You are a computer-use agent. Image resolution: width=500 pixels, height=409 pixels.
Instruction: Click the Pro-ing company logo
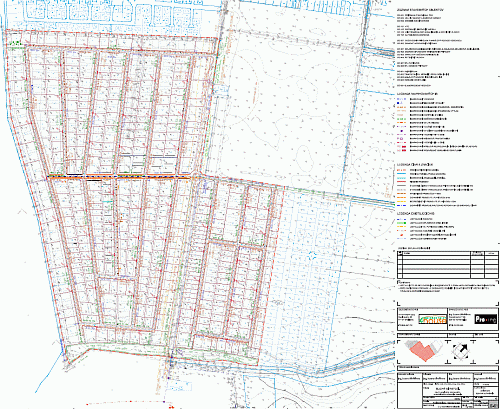(486, 319)
